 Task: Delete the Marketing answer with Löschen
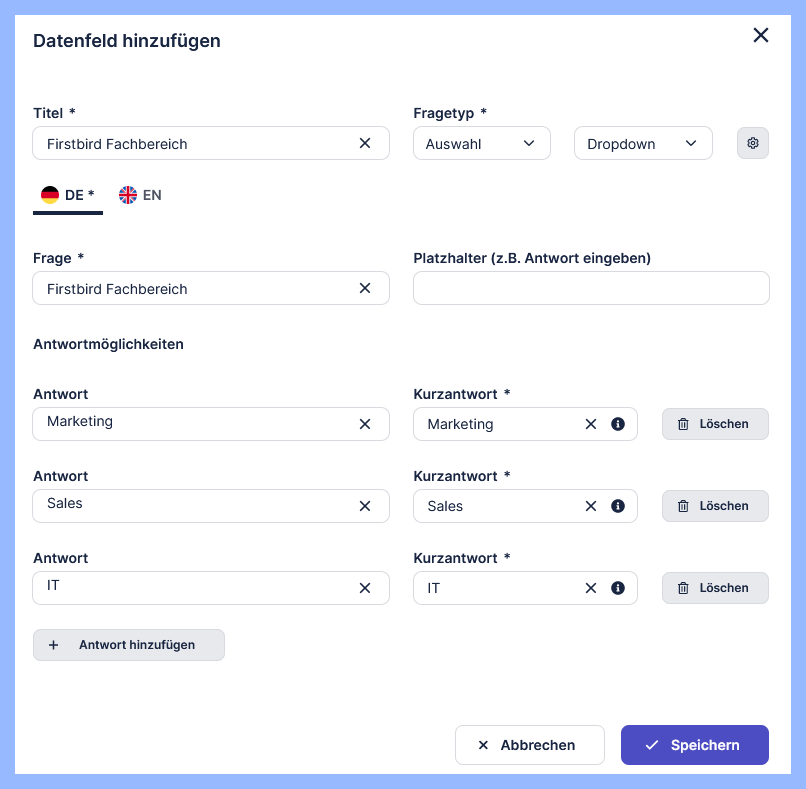[715, 424]
